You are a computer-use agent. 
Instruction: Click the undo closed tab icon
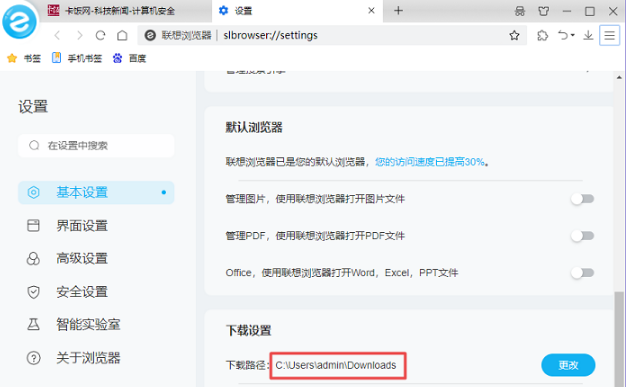coord(563,36)
